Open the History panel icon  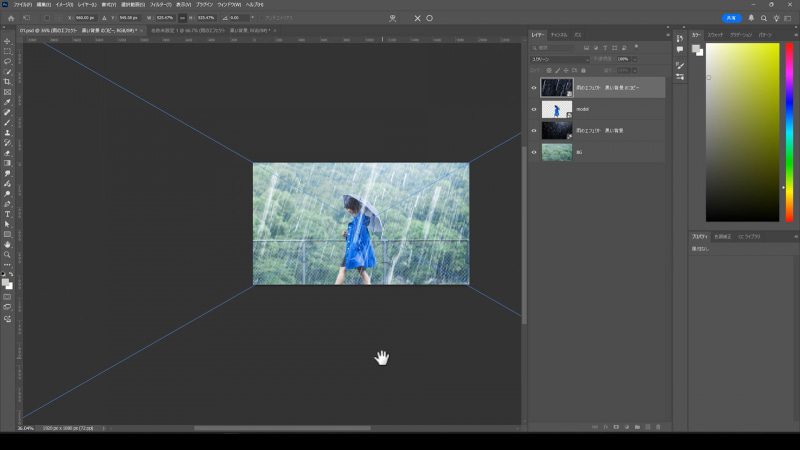pos(680,38)
